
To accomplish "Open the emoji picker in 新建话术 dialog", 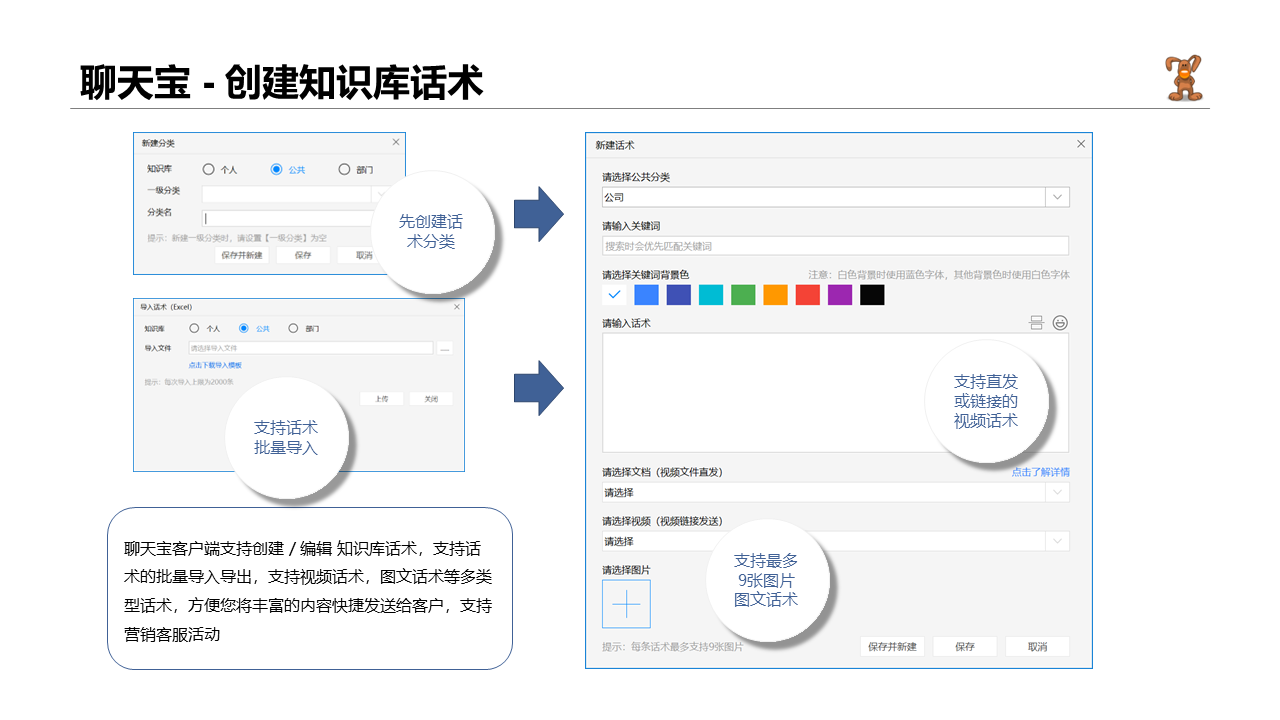I will pyautogui.click(x=1061, y=322).
